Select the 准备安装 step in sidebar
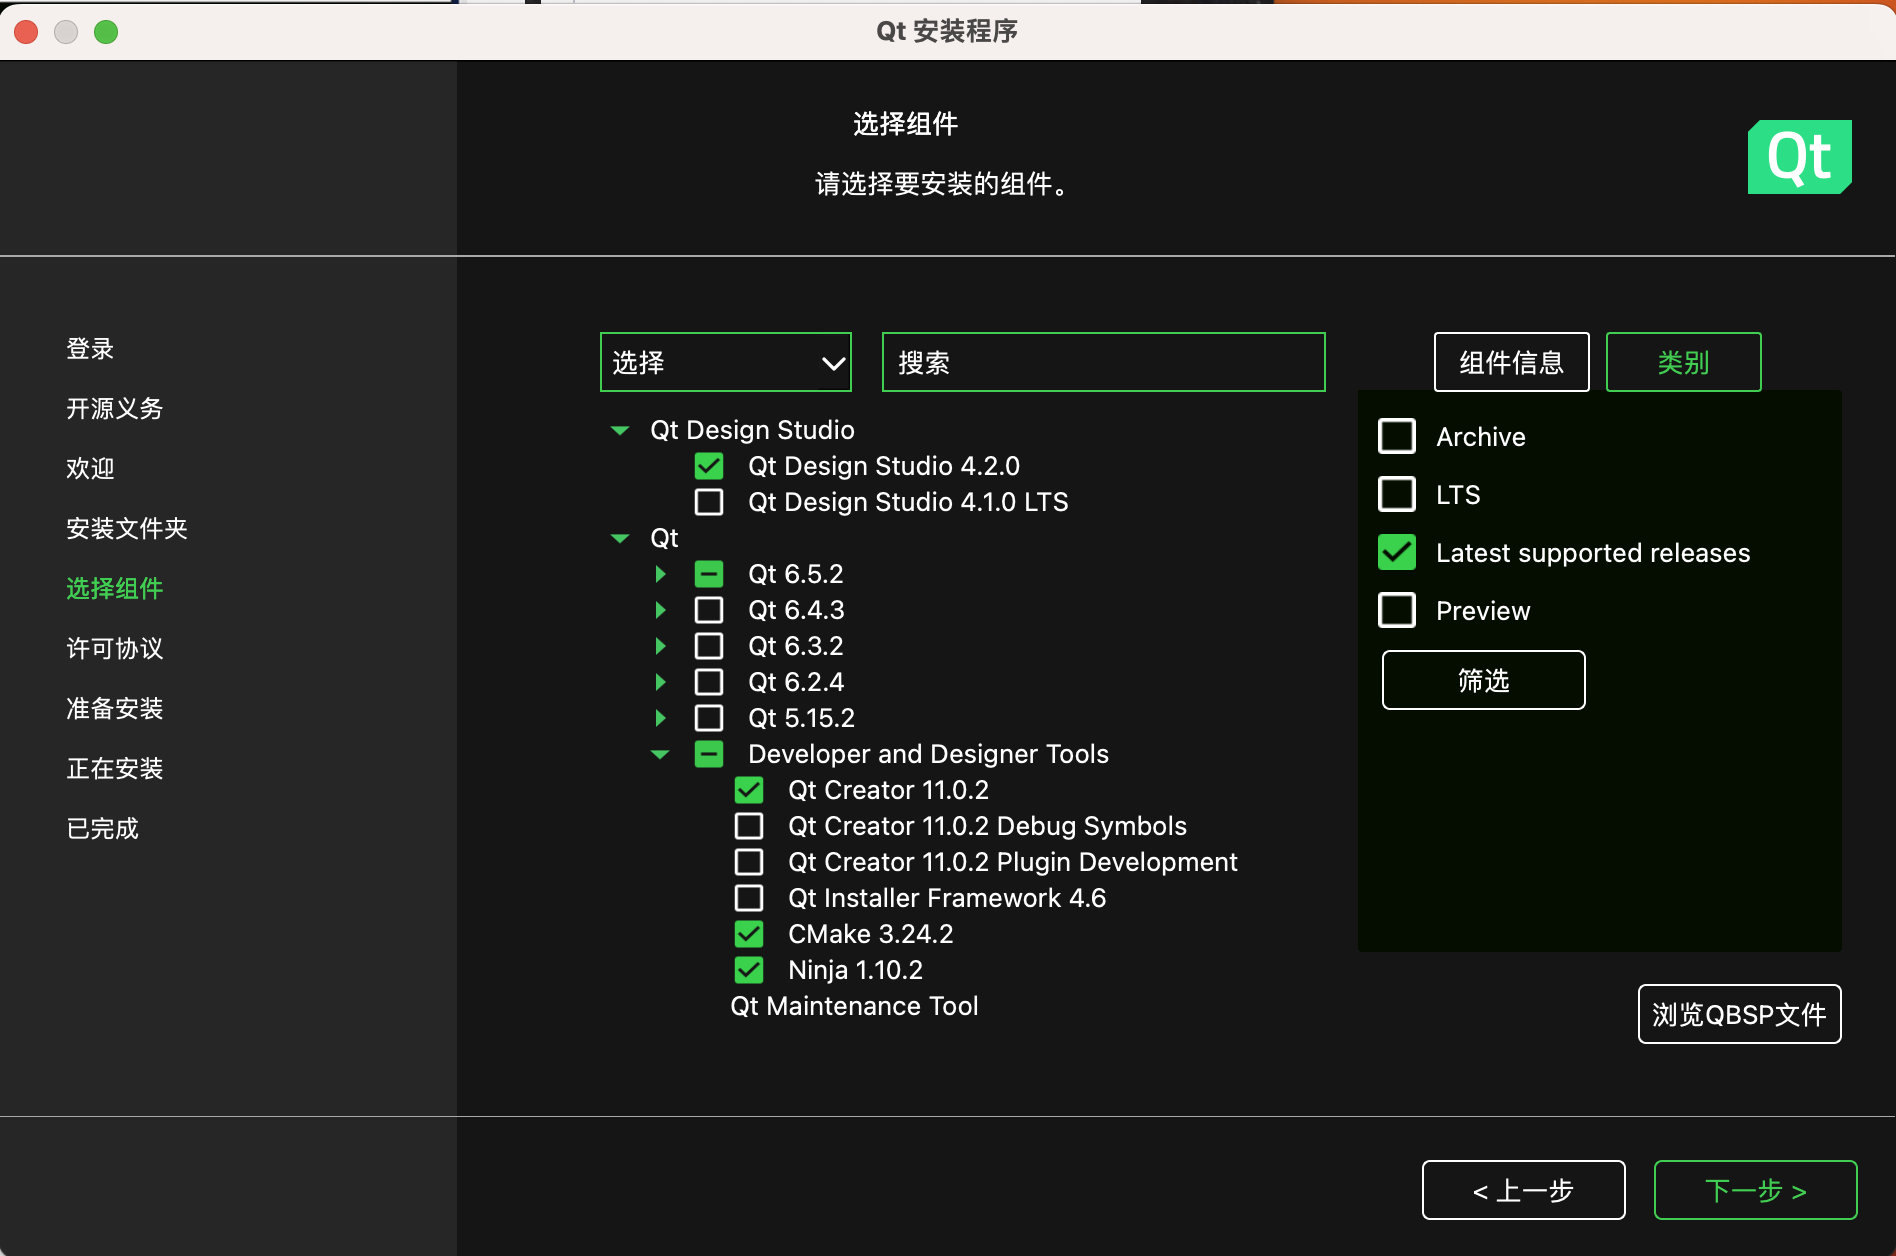This screenshot has height=1256, width=1896. (x=114, y=709)
